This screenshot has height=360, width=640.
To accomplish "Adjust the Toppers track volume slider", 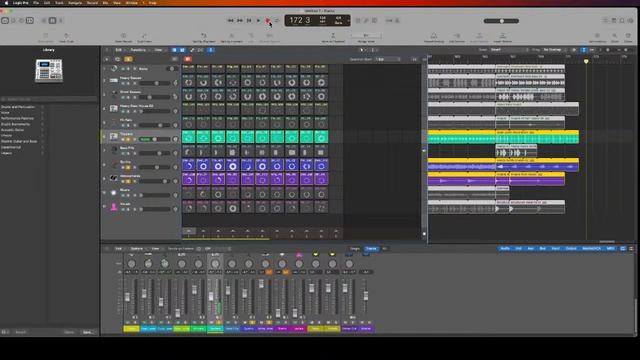I will click(x=155, y=139).
